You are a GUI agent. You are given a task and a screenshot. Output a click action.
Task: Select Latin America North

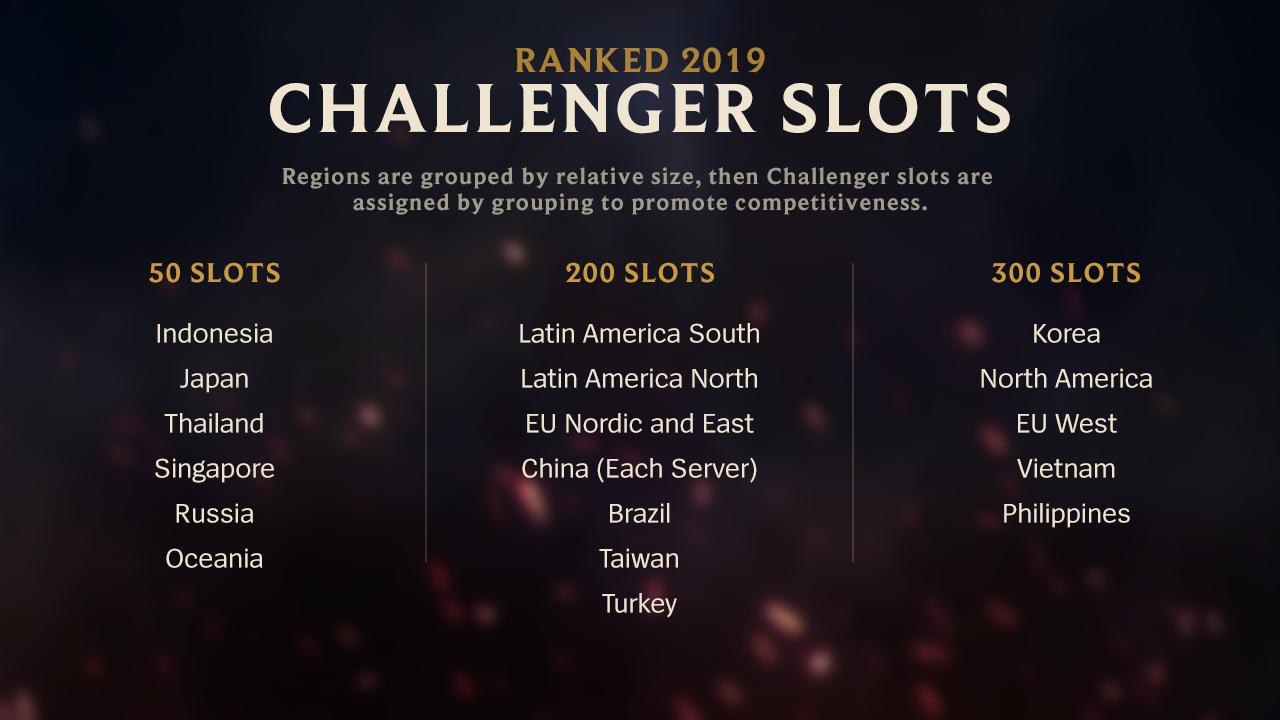[639, 378]
